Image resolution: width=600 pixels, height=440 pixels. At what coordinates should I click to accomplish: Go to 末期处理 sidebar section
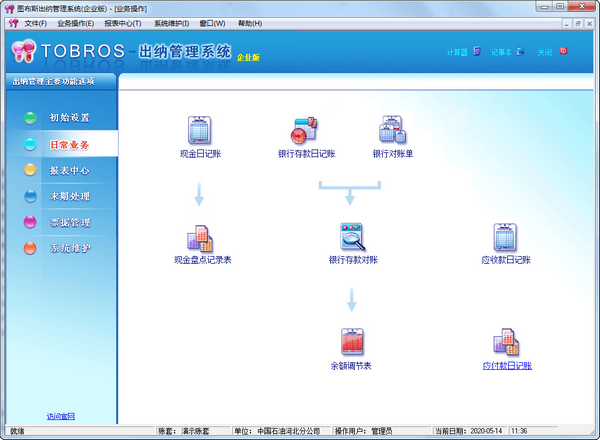tap(69, 196)
